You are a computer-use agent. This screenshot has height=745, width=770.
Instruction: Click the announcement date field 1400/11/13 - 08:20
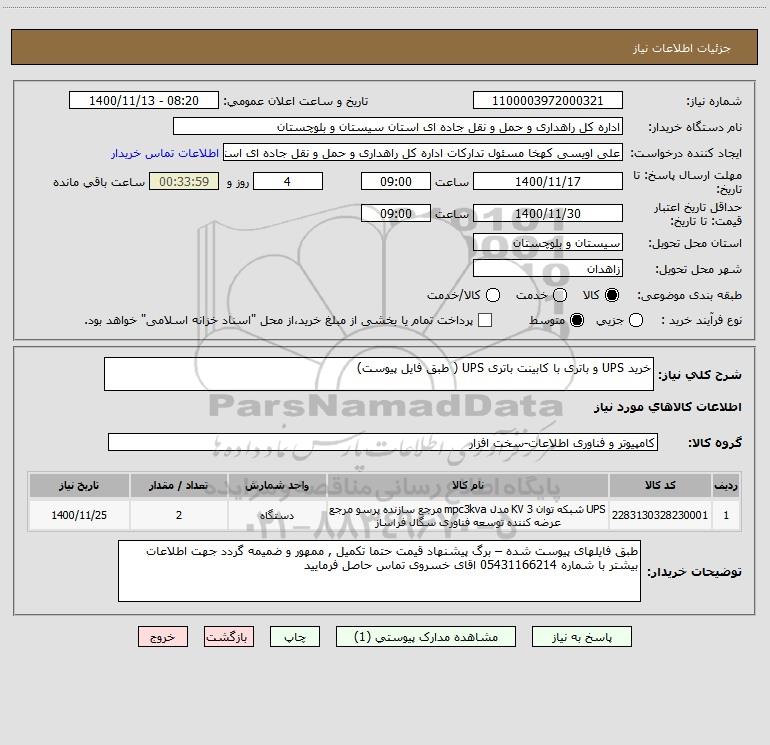[x=144, y=101]
